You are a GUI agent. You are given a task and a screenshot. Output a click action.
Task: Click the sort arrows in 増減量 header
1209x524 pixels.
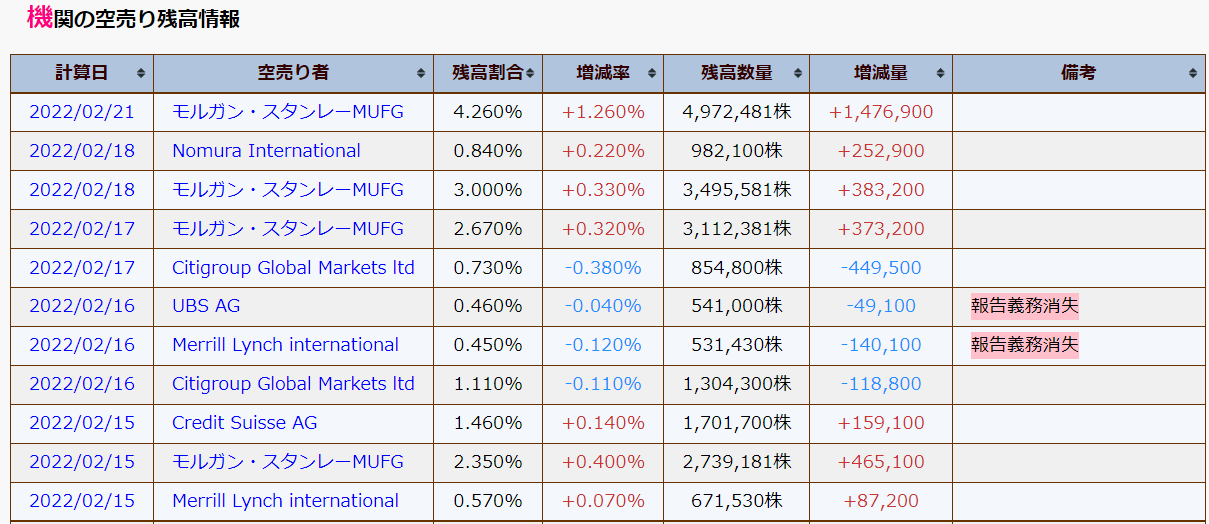[940, 73]
